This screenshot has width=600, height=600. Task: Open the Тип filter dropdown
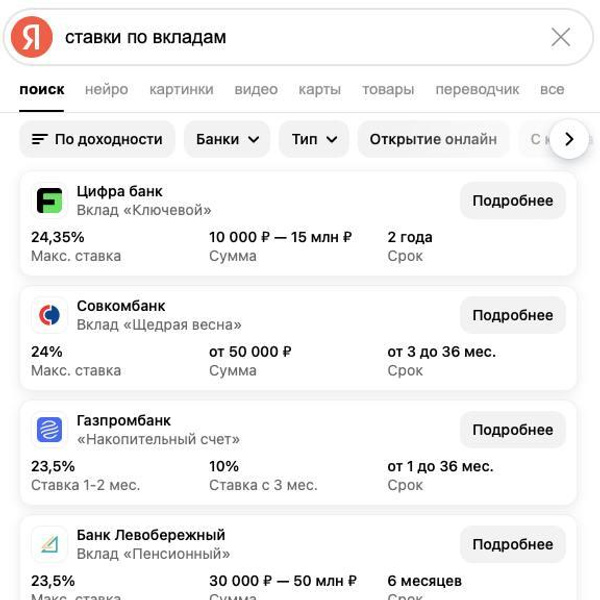click(x=314, y=140)
